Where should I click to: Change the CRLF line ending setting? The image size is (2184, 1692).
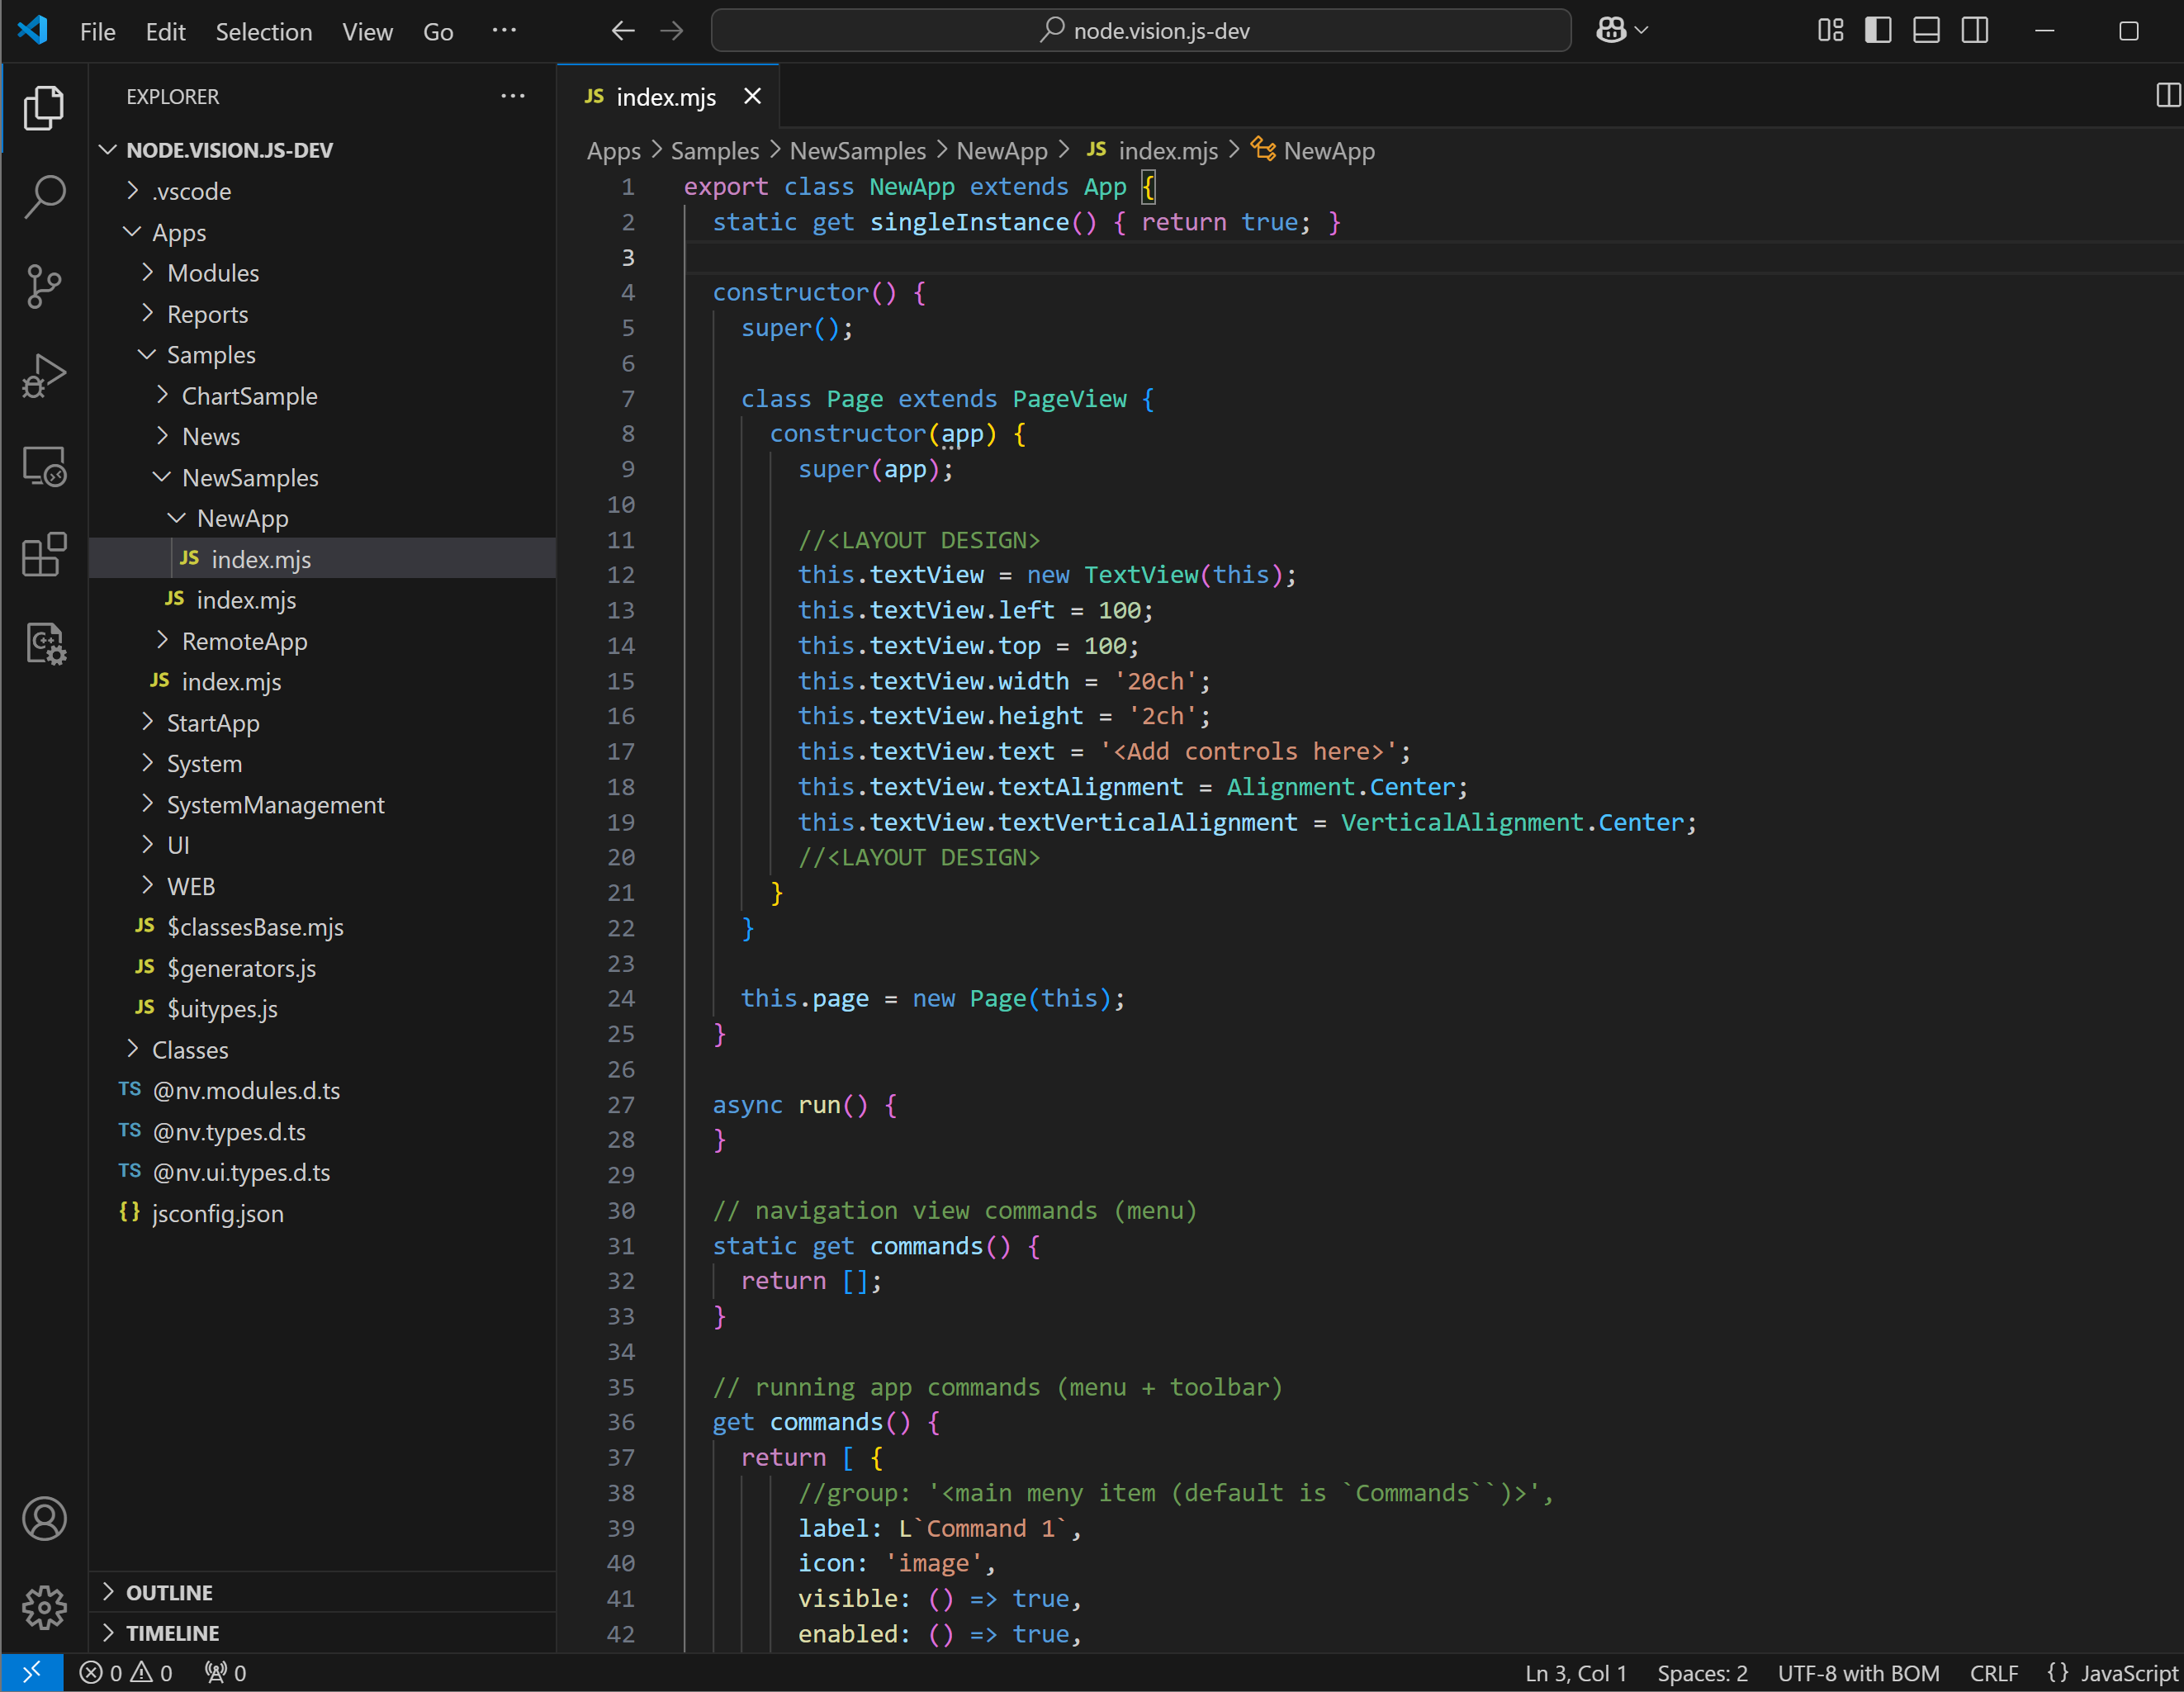coord(1994,1671)
